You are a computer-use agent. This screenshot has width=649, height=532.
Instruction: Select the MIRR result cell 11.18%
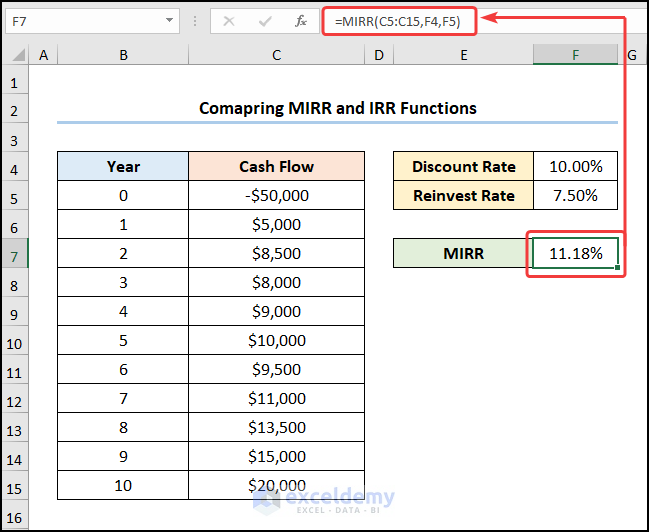click(x=575, y=254)
